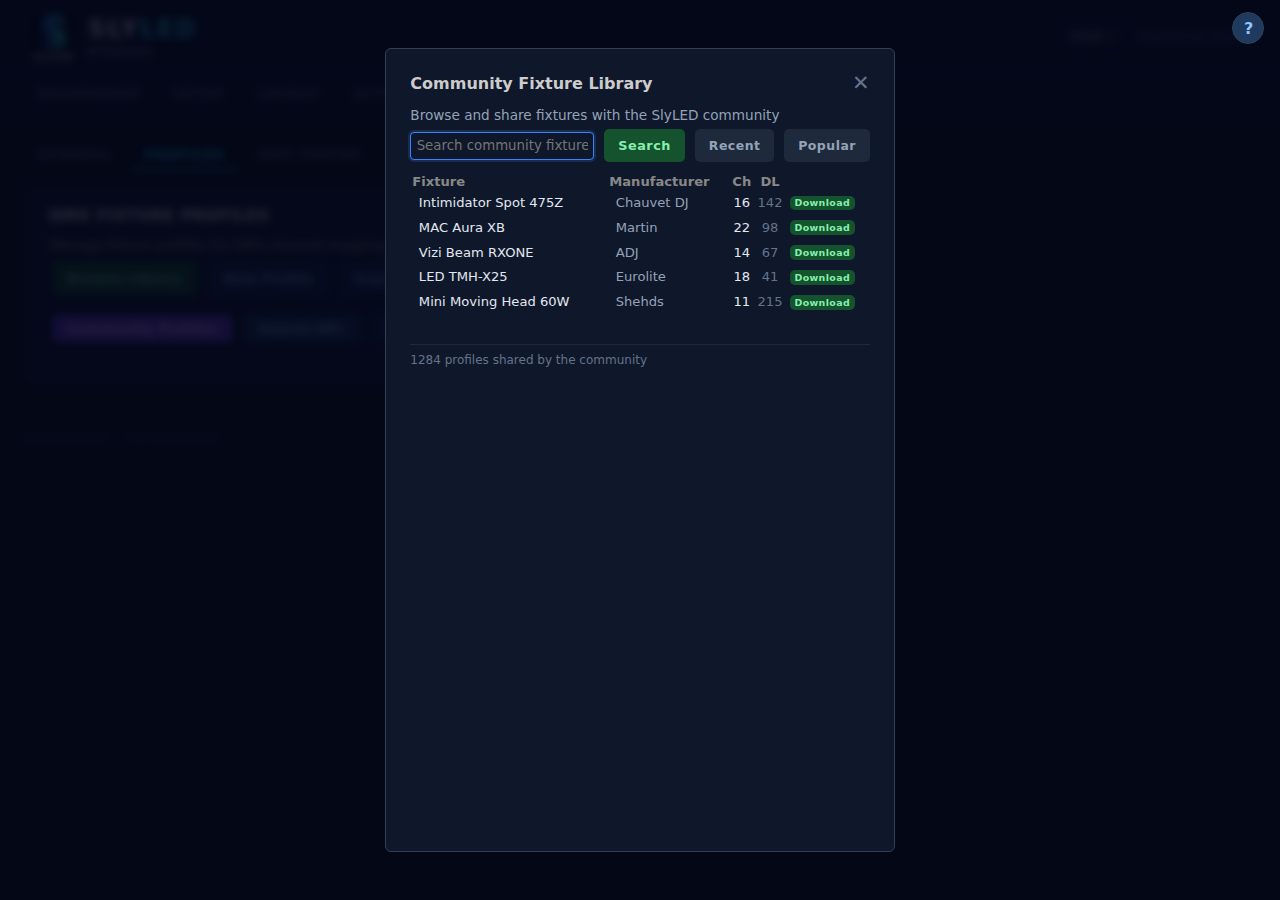Download the LED TMH-X25 profile

[x=822, y=278]
